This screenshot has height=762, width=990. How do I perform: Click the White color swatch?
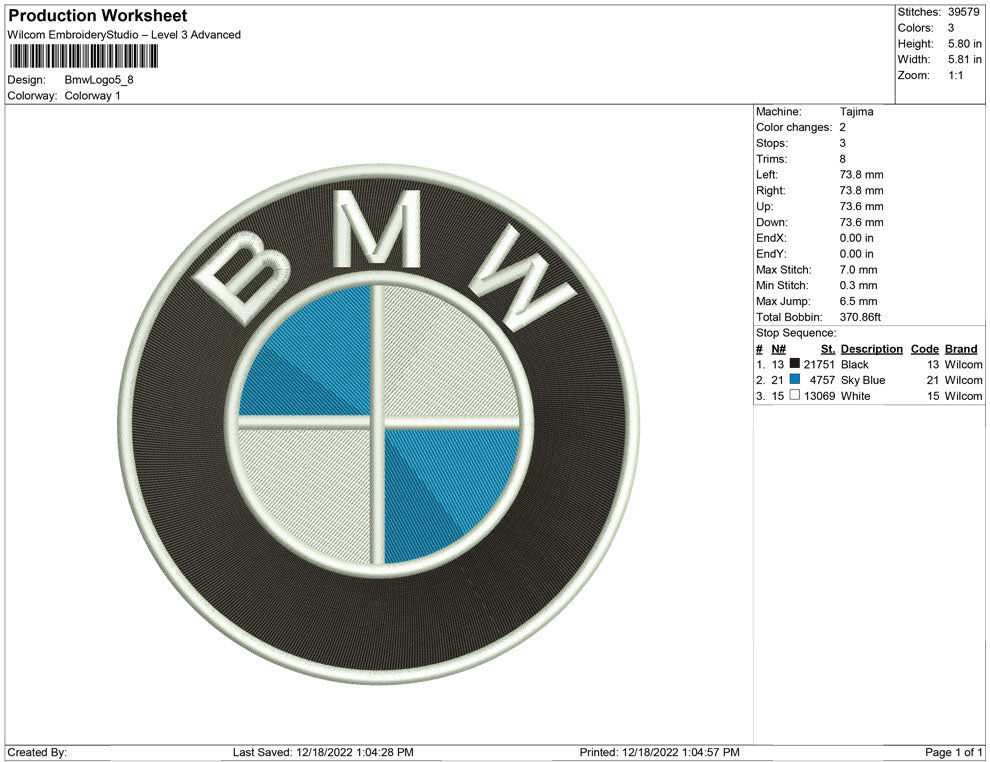tap(795, 395)
